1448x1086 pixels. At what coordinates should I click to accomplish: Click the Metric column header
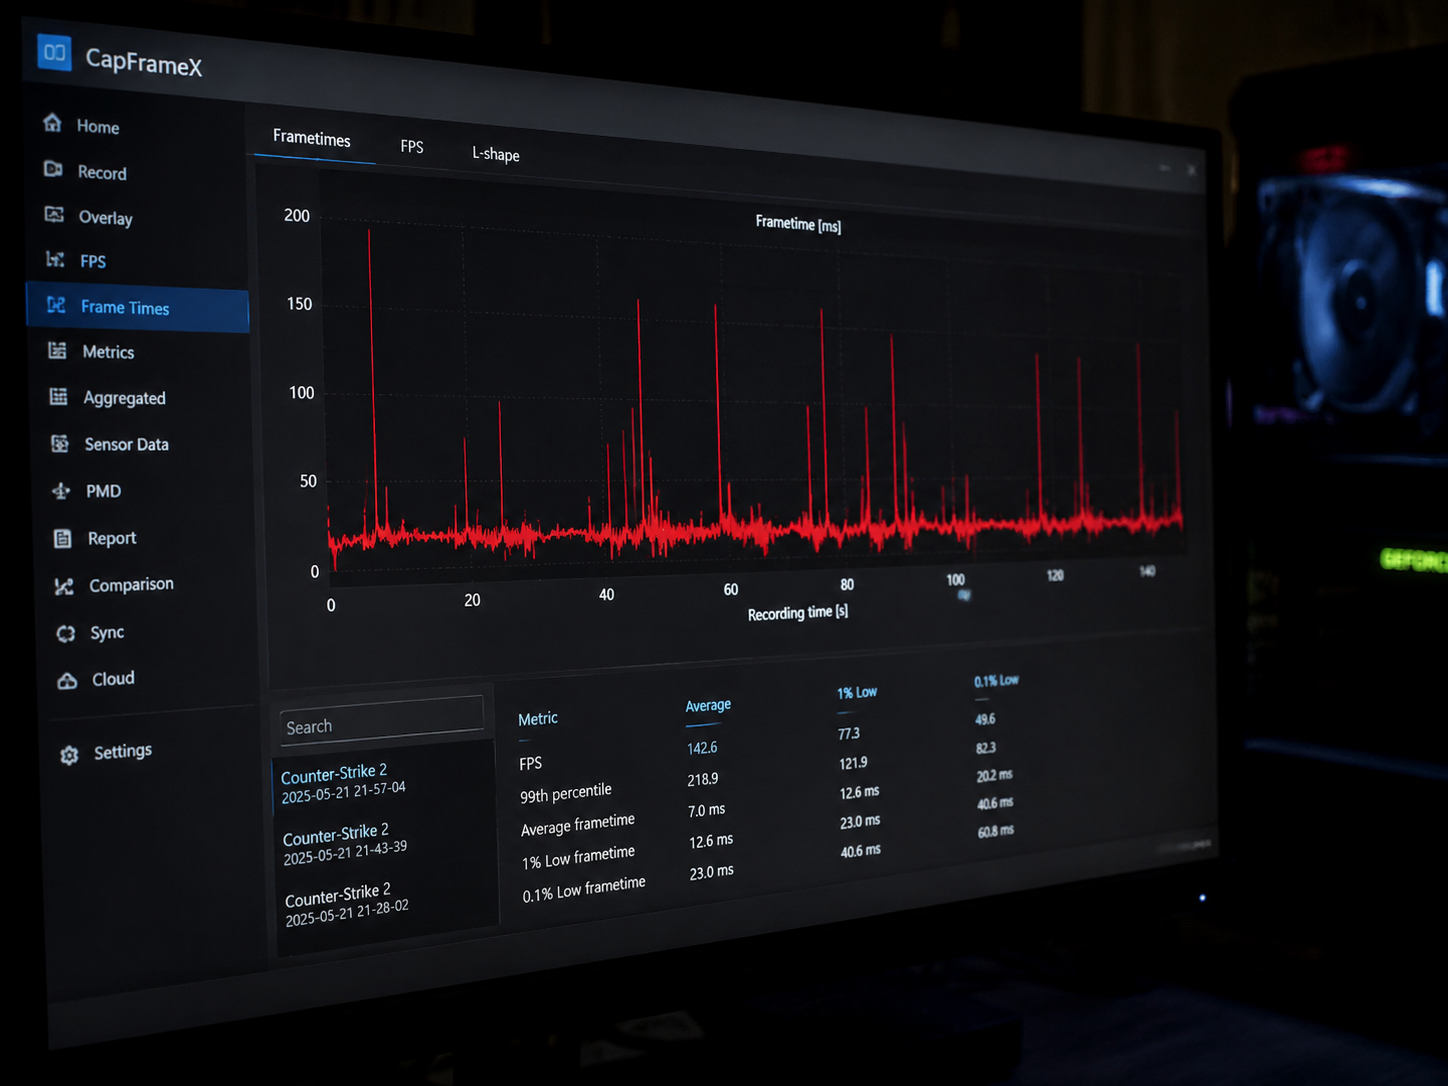click(538, 719)
